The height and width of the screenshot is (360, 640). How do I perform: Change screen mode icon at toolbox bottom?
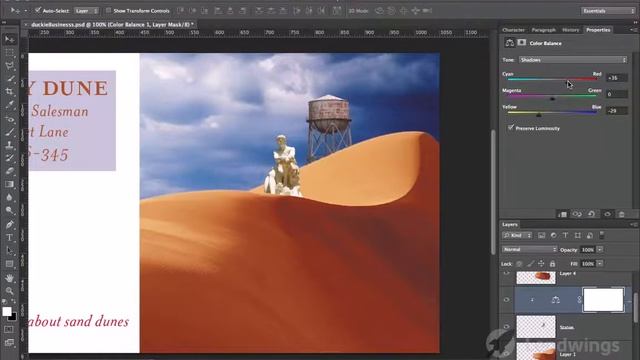click(x=9, y=342)
